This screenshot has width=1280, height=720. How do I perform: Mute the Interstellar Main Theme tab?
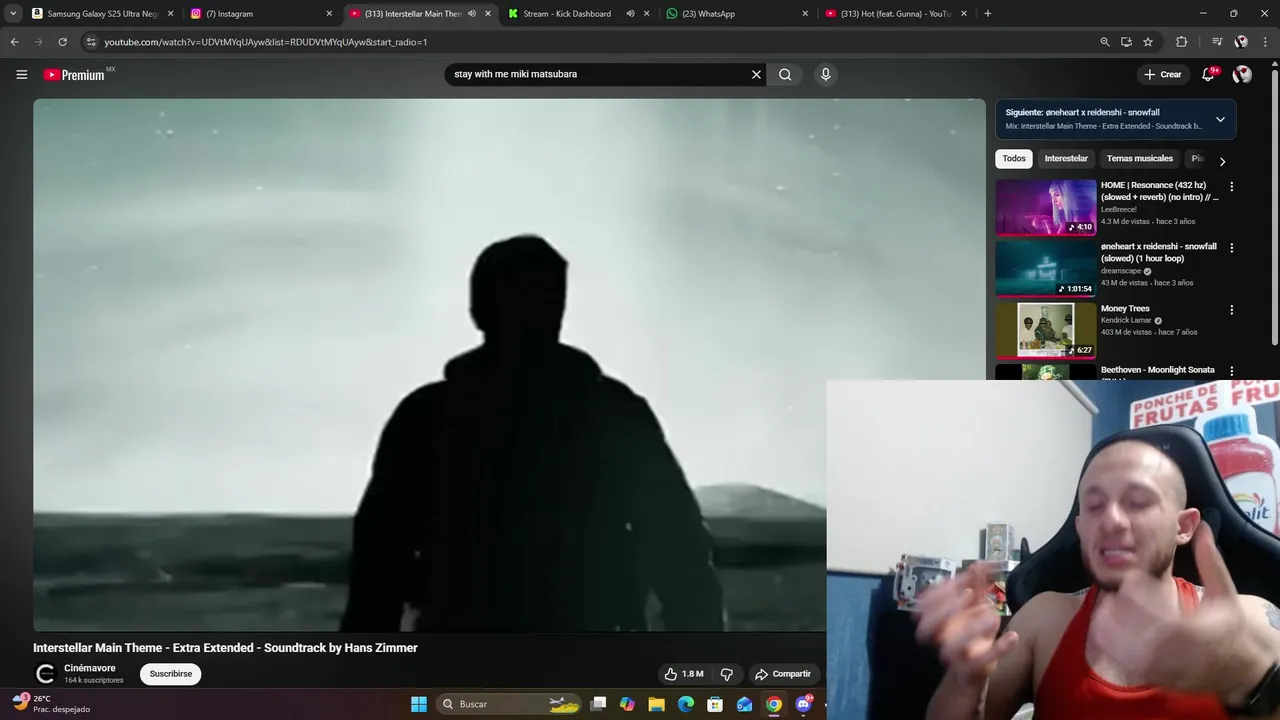pos(472,14)
